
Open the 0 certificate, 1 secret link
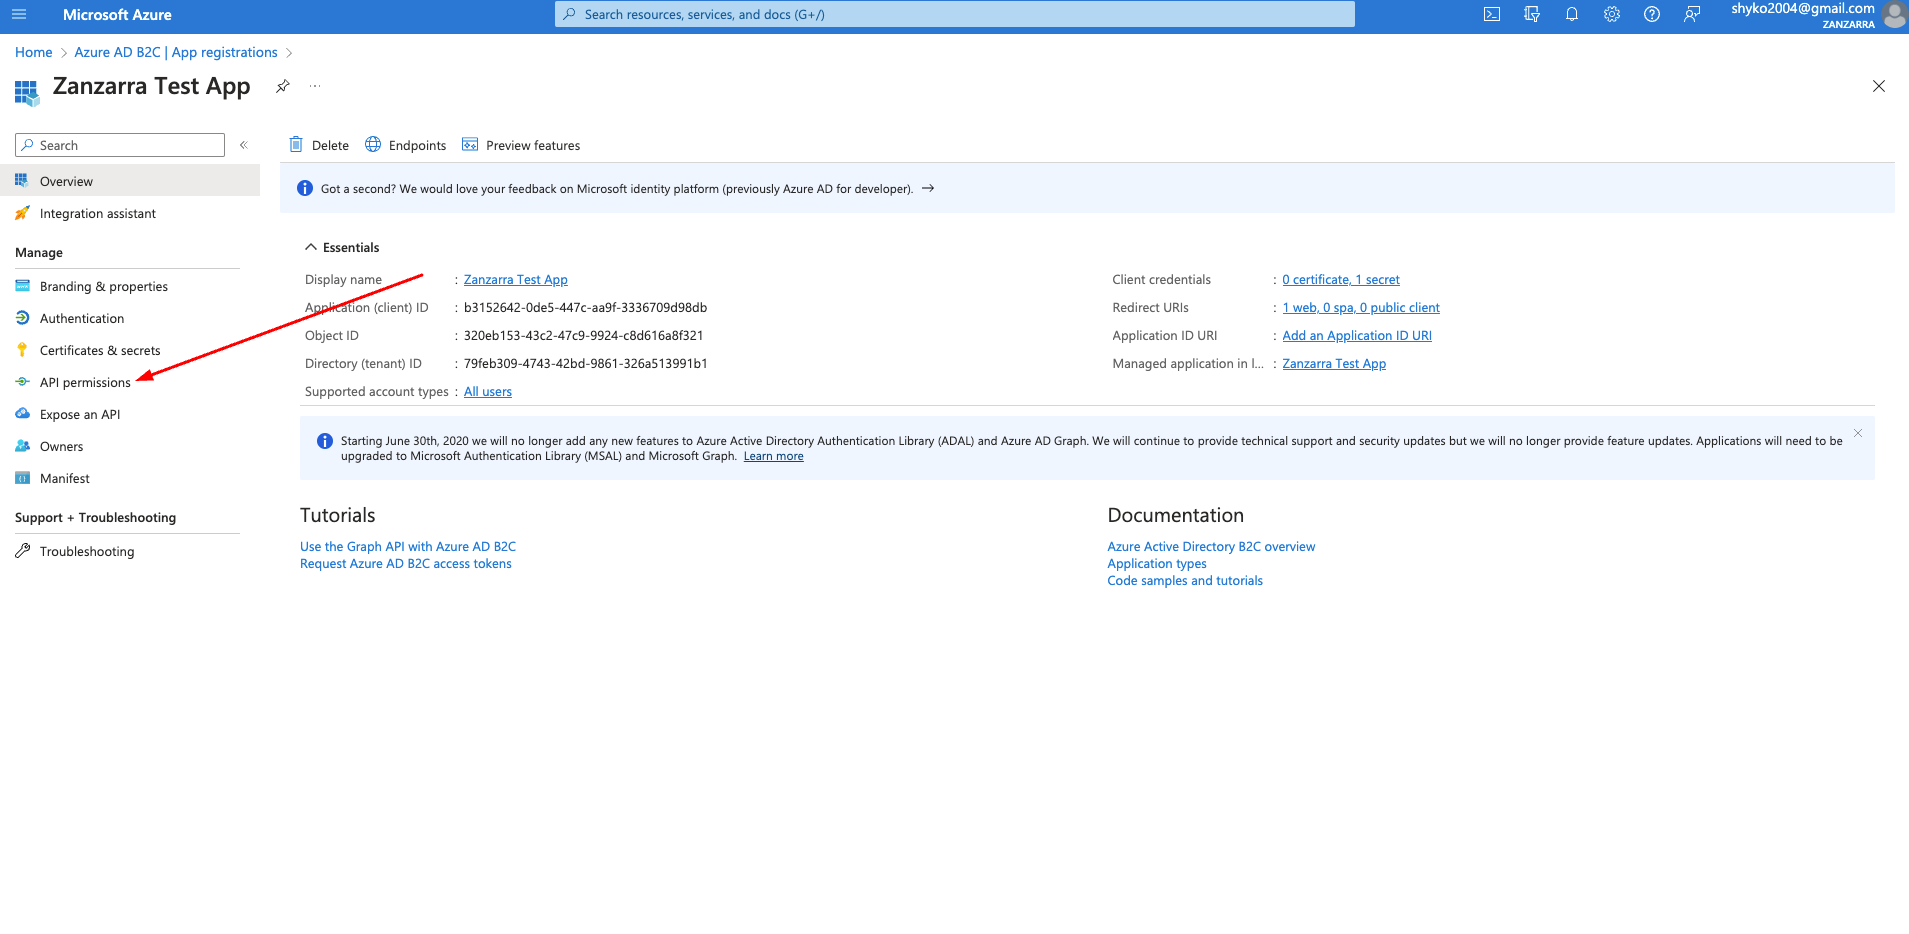(1341, 280)
